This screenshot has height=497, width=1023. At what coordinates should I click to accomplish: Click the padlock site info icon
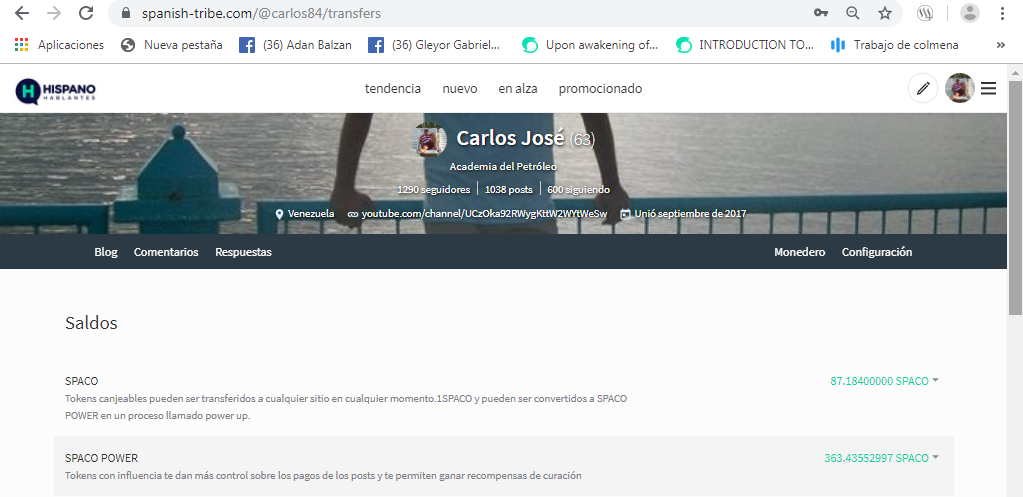127,13
